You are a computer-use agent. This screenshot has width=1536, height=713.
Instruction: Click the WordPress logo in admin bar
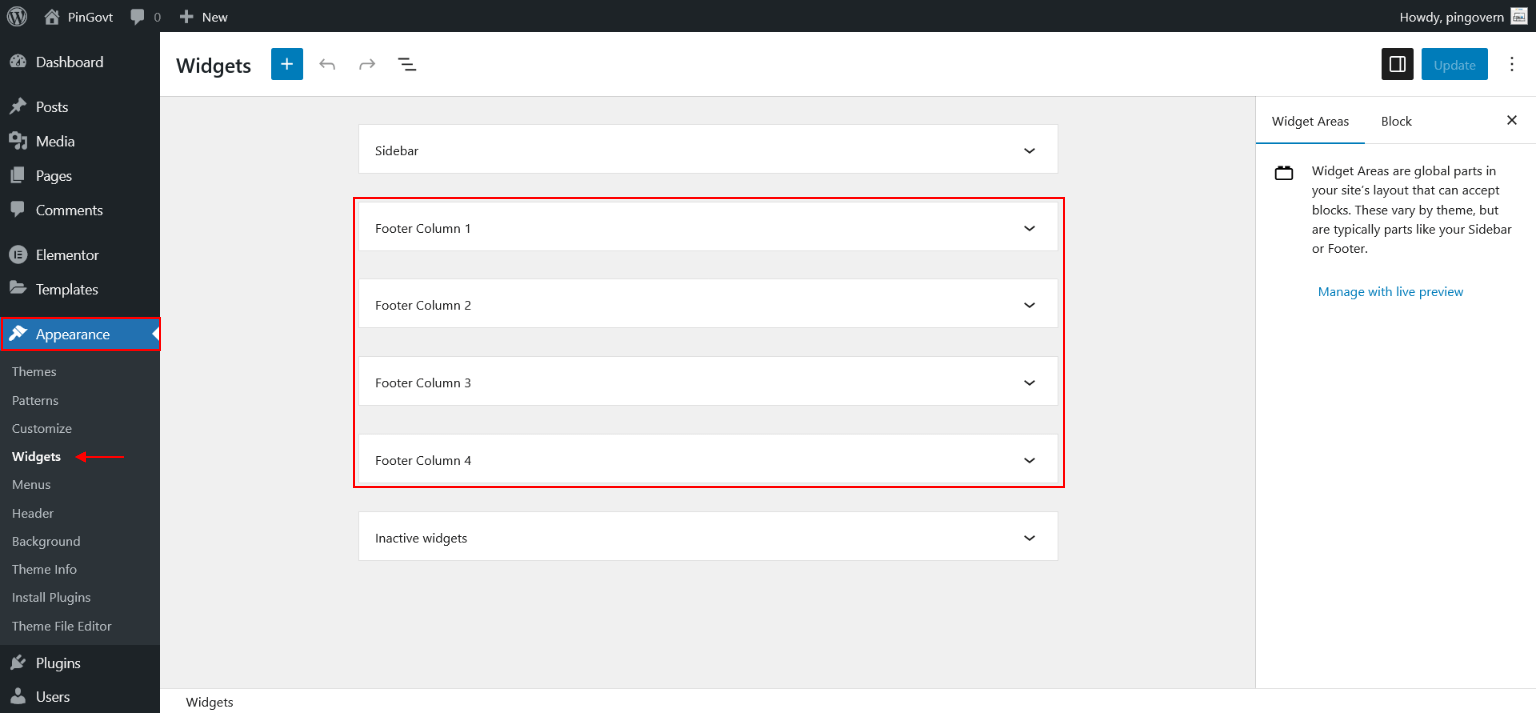(x=17, y=16)
